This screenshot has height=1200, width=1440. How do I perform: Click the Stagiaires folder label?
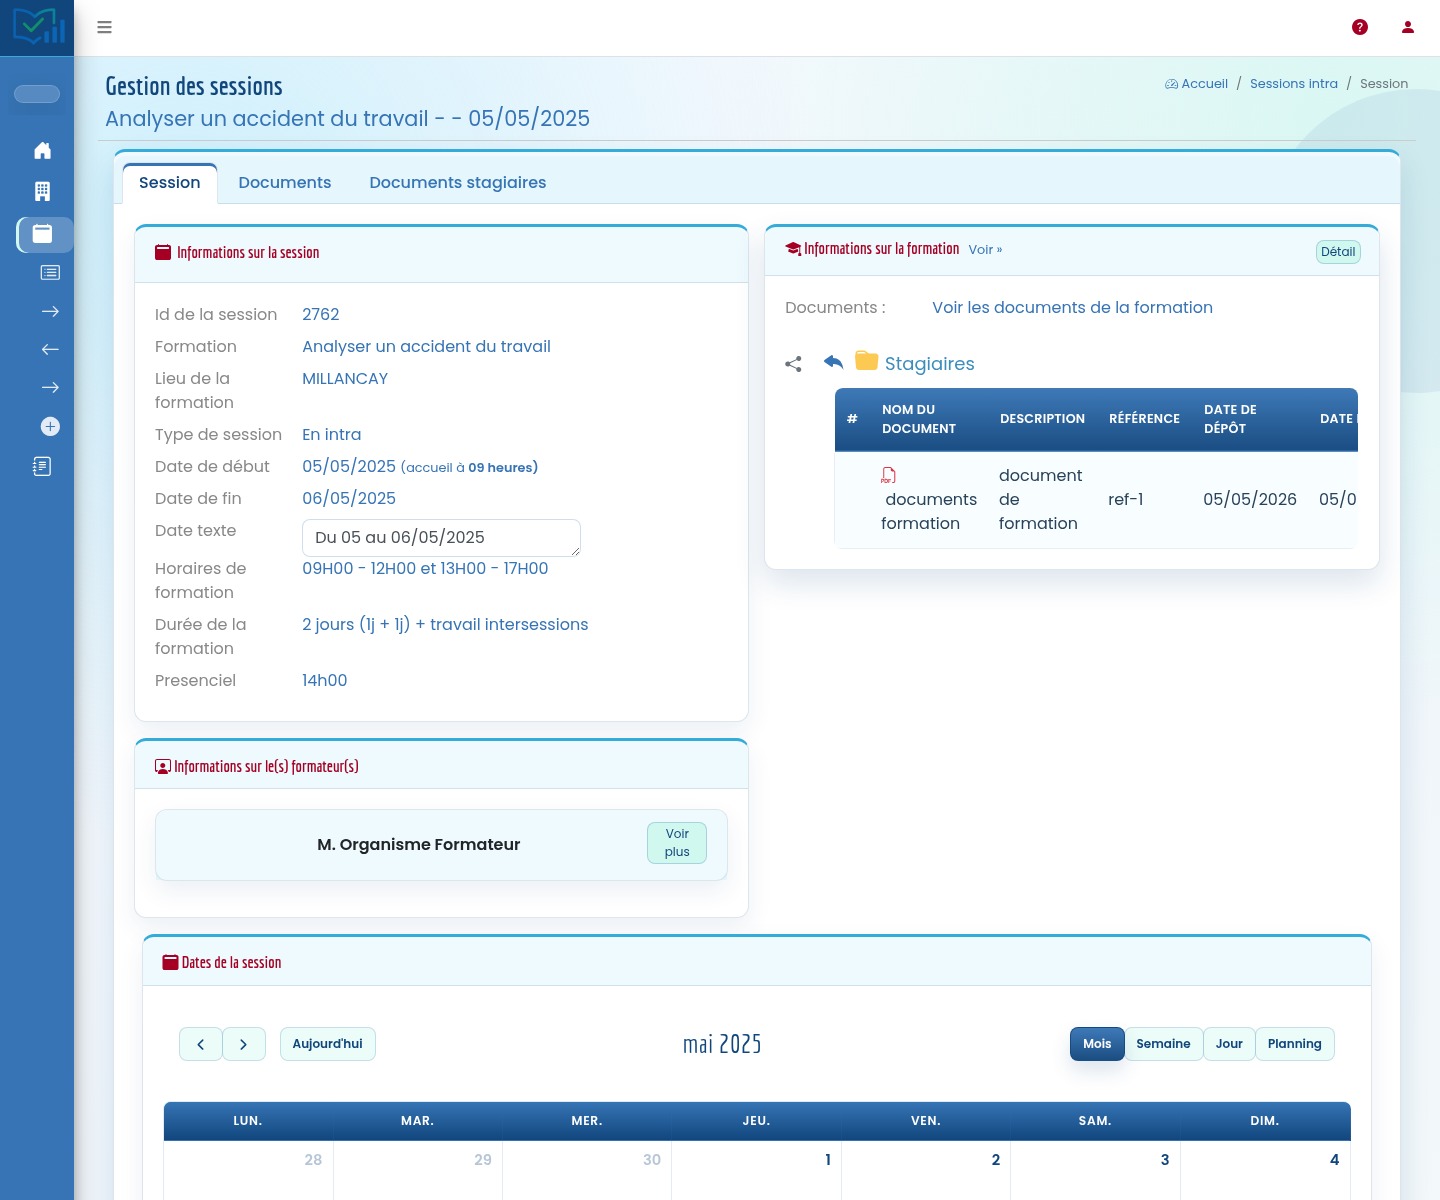pyautogui.click(x=930, y=364)
